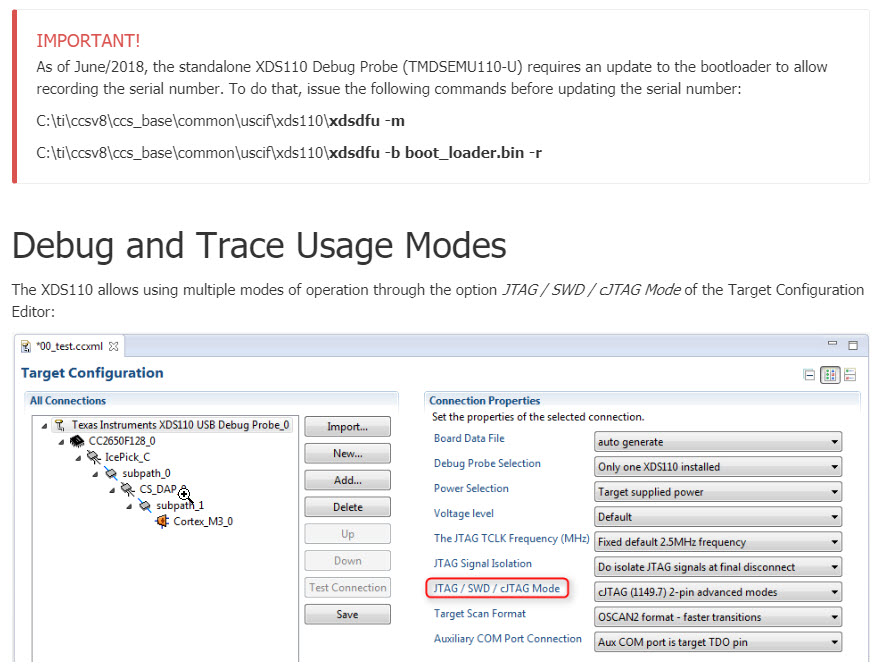
Task: Save the target configuration with Save button
Action: (347, 615)
